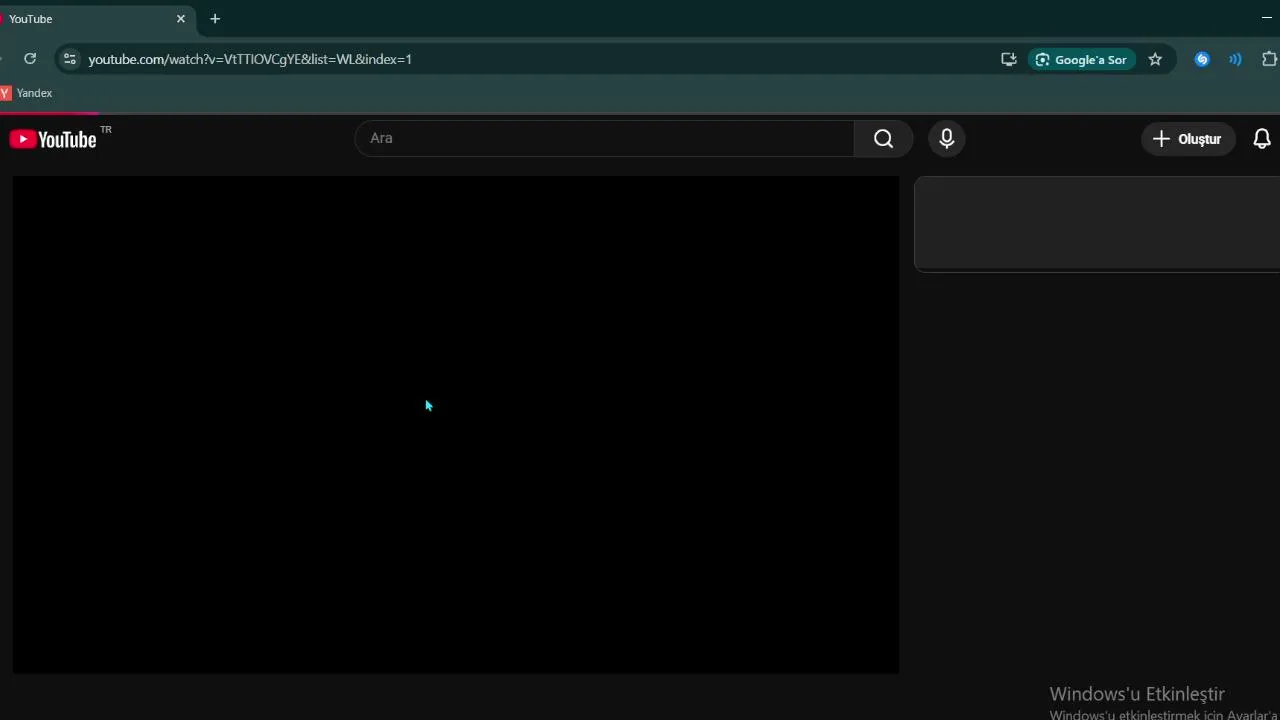Screen dimensions: 1280x720
Task: Bookmark this page with the star icon
Action: (x=1155, y=59)
